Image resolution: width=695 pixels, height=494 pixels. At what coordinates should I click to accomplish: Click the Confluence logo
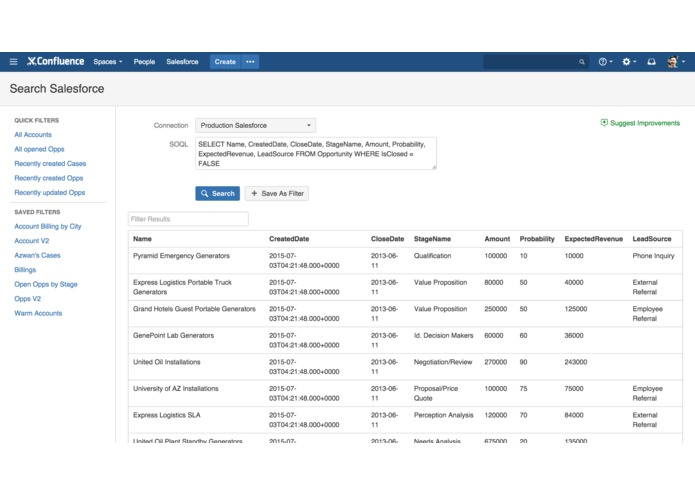click(55, 61)
